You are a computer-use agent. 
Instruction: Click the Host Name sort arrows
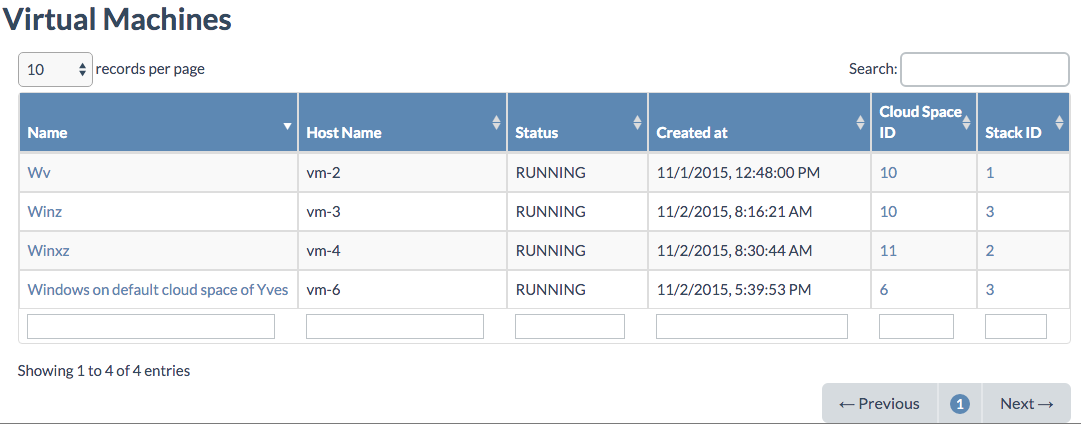click(x=496, y=122)
